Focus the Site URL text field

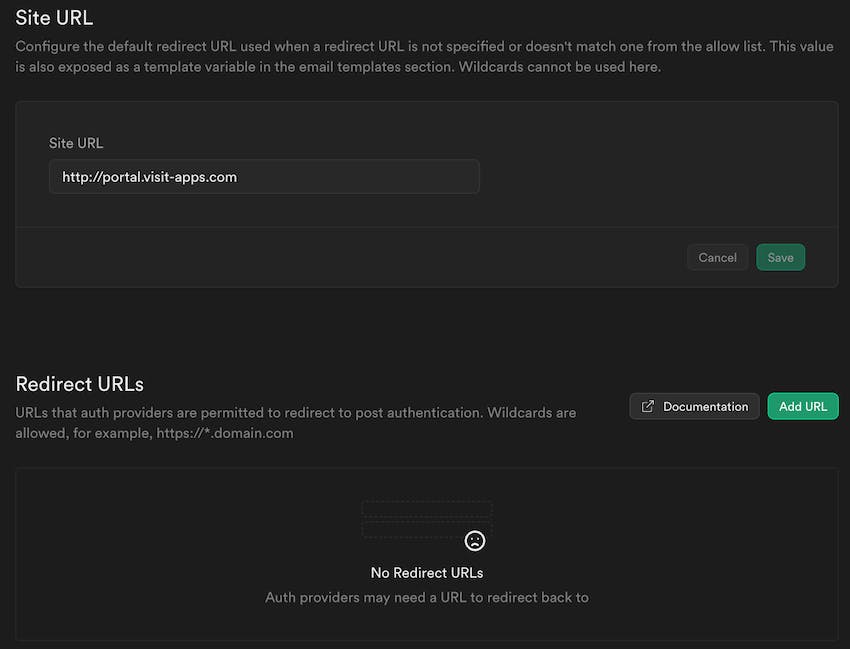pyautogui.click(x=264, y=177)
